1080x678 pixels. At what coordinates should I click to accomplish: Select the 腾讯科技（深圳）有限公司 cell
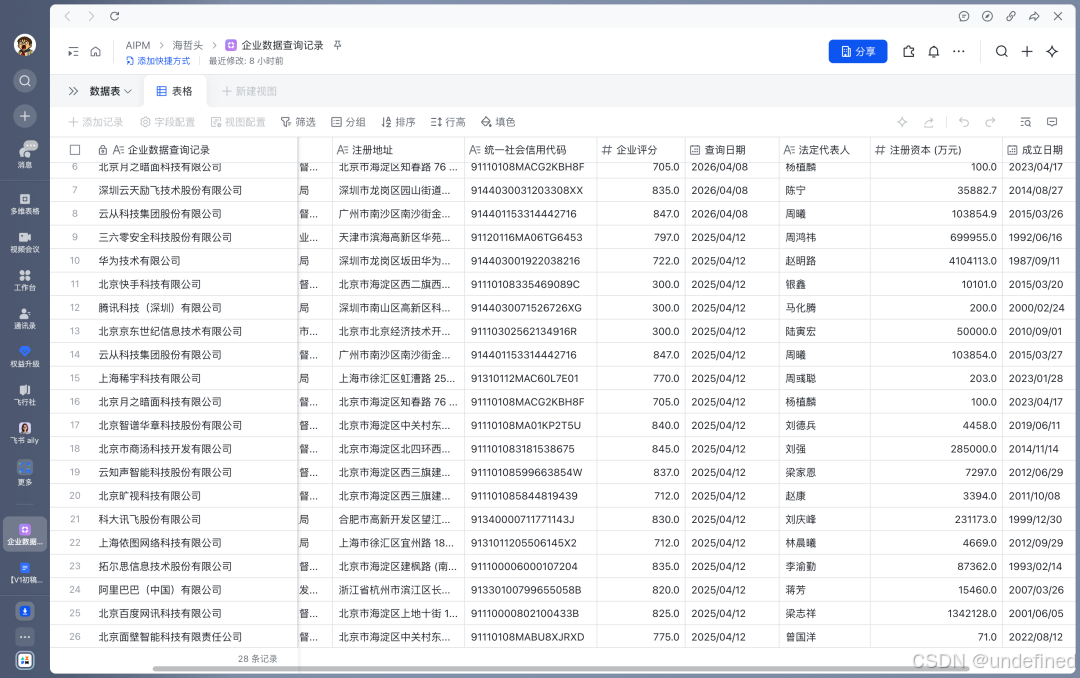pos(174,307)
